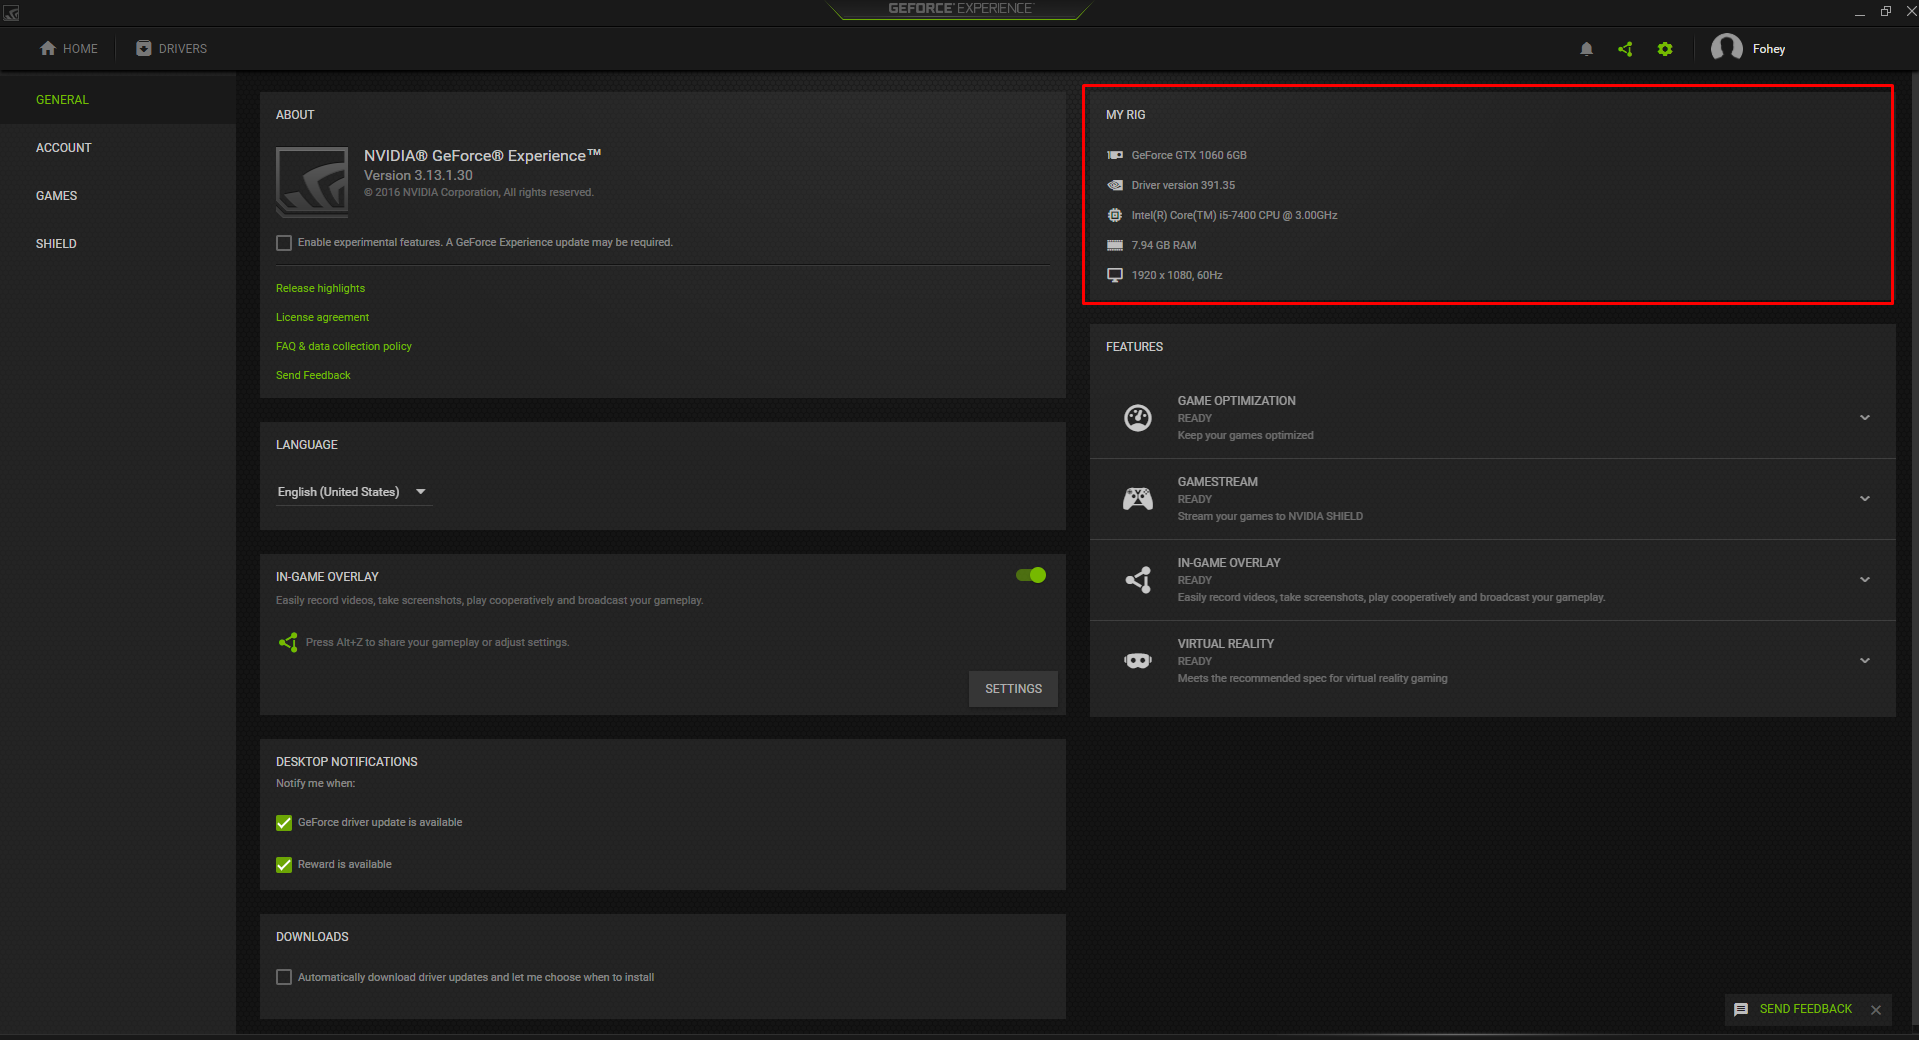Switch to the Drivers tab
The height and width of the screenshot is (1040, 1919).
coord(172,48)
